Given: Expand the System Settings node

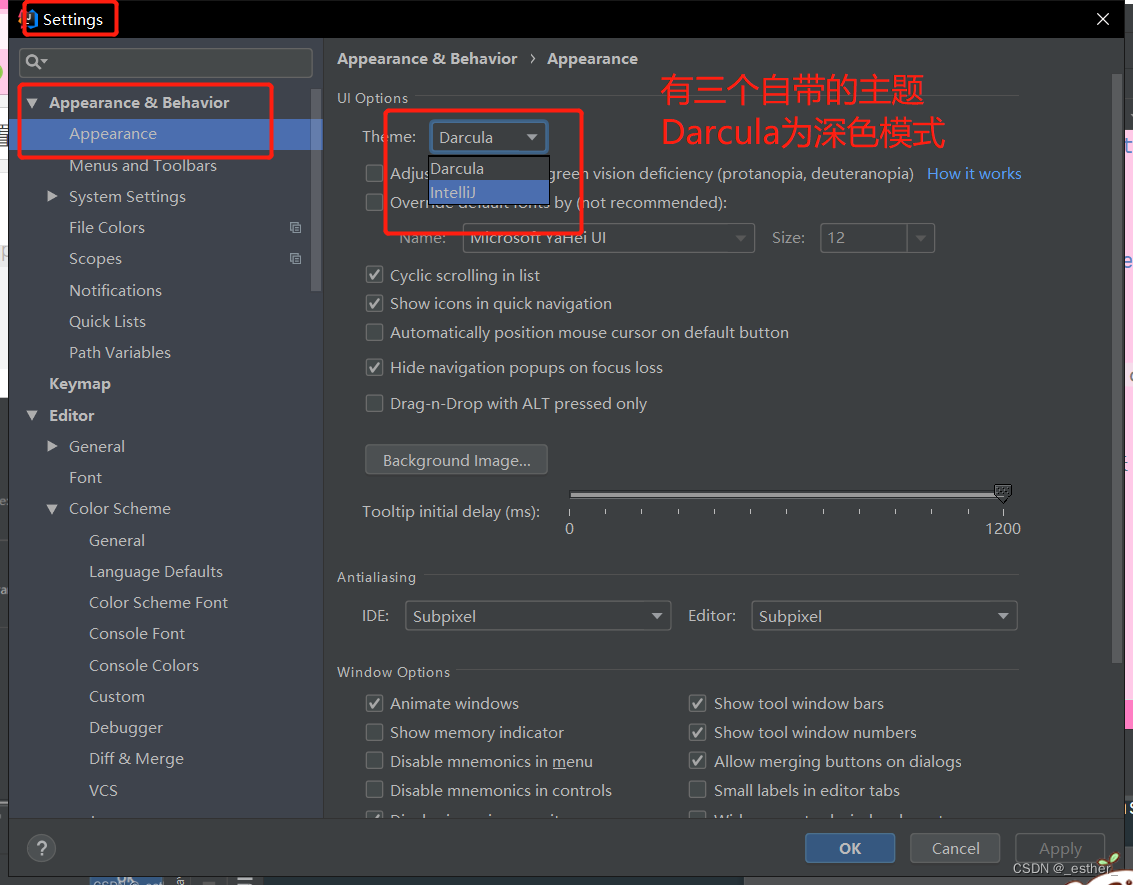Looking at the screenshot, I should (52, 196).
